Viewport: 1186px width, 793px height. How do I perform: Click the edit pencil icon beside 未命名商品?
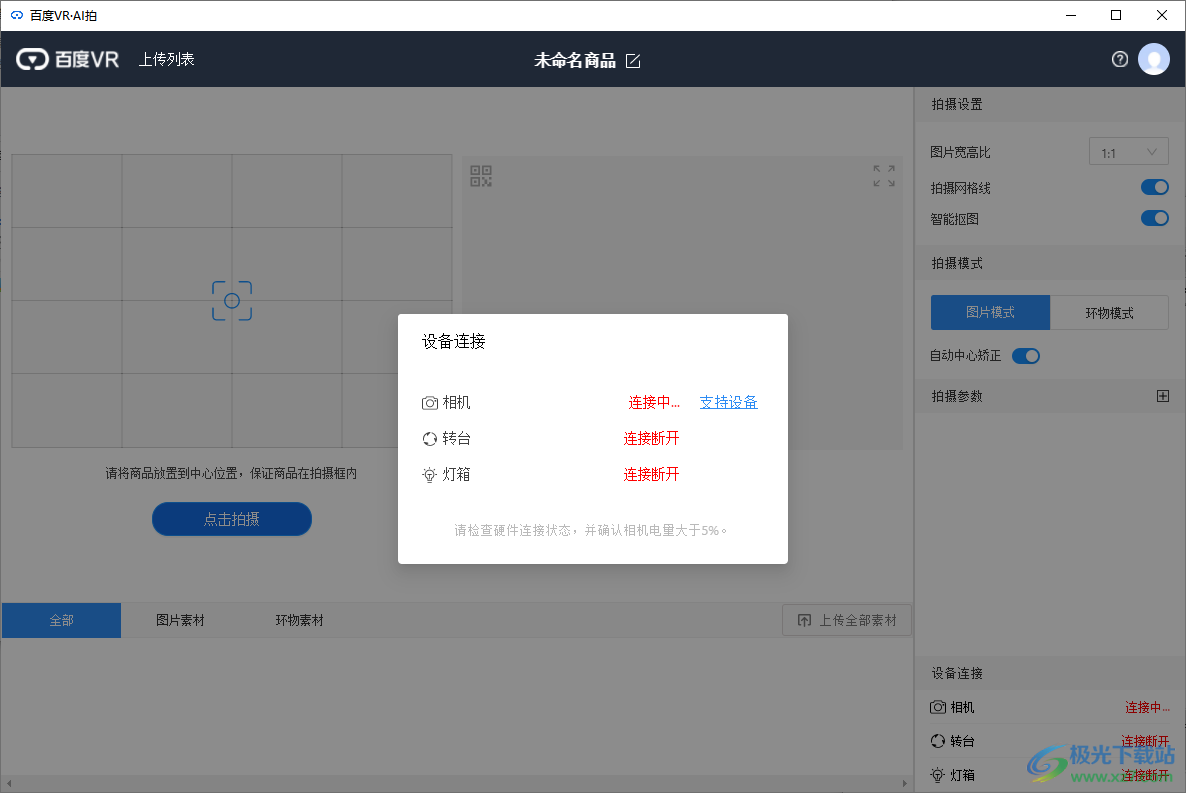[x=633, y=60]
